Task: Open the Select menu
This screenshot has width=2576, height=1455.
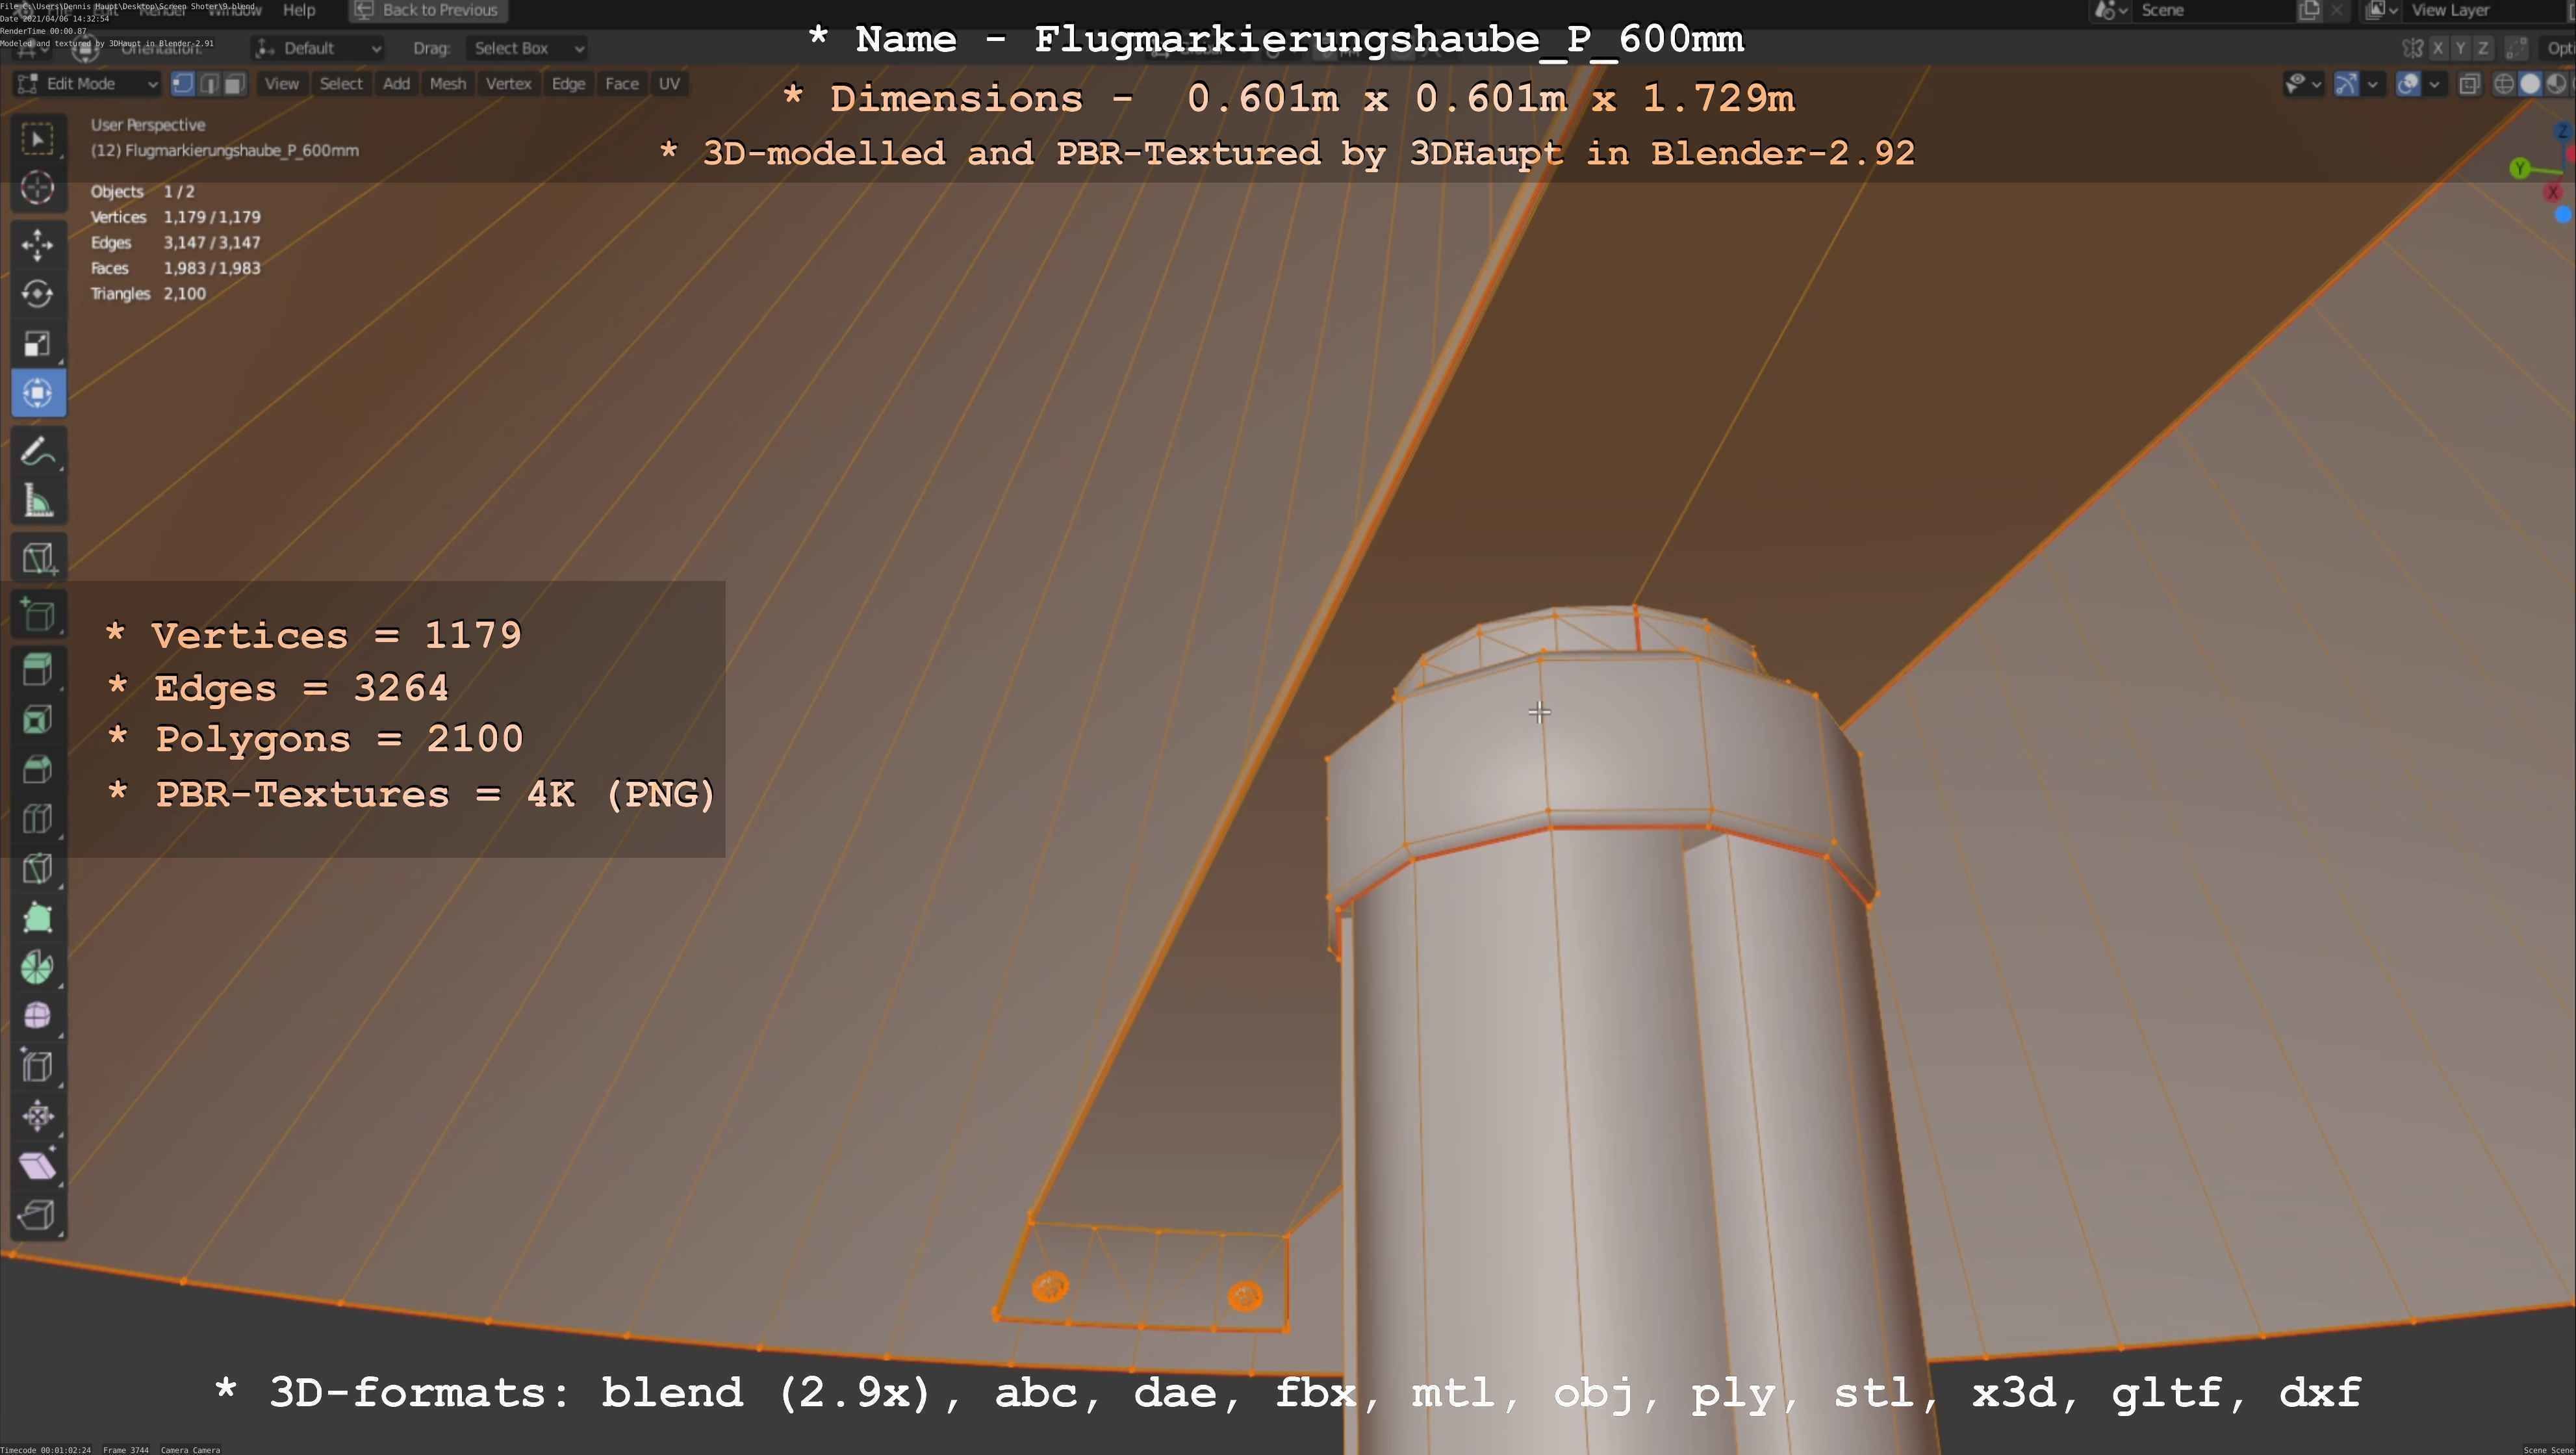Action: coord(341,84)
